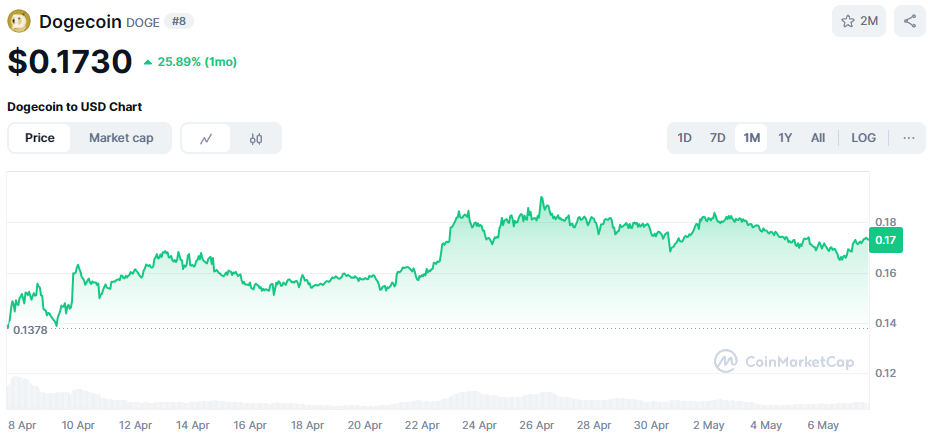This screenshot has width=928, height=434.
Task: Select the 7D time range
Action: pos(717,138)
